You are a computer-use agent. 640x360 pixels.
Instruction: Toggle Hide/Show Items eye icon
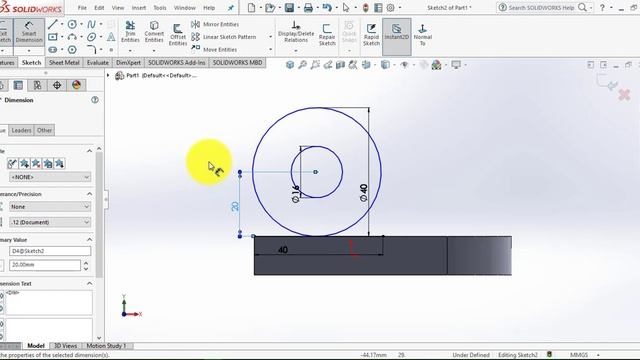404,65
